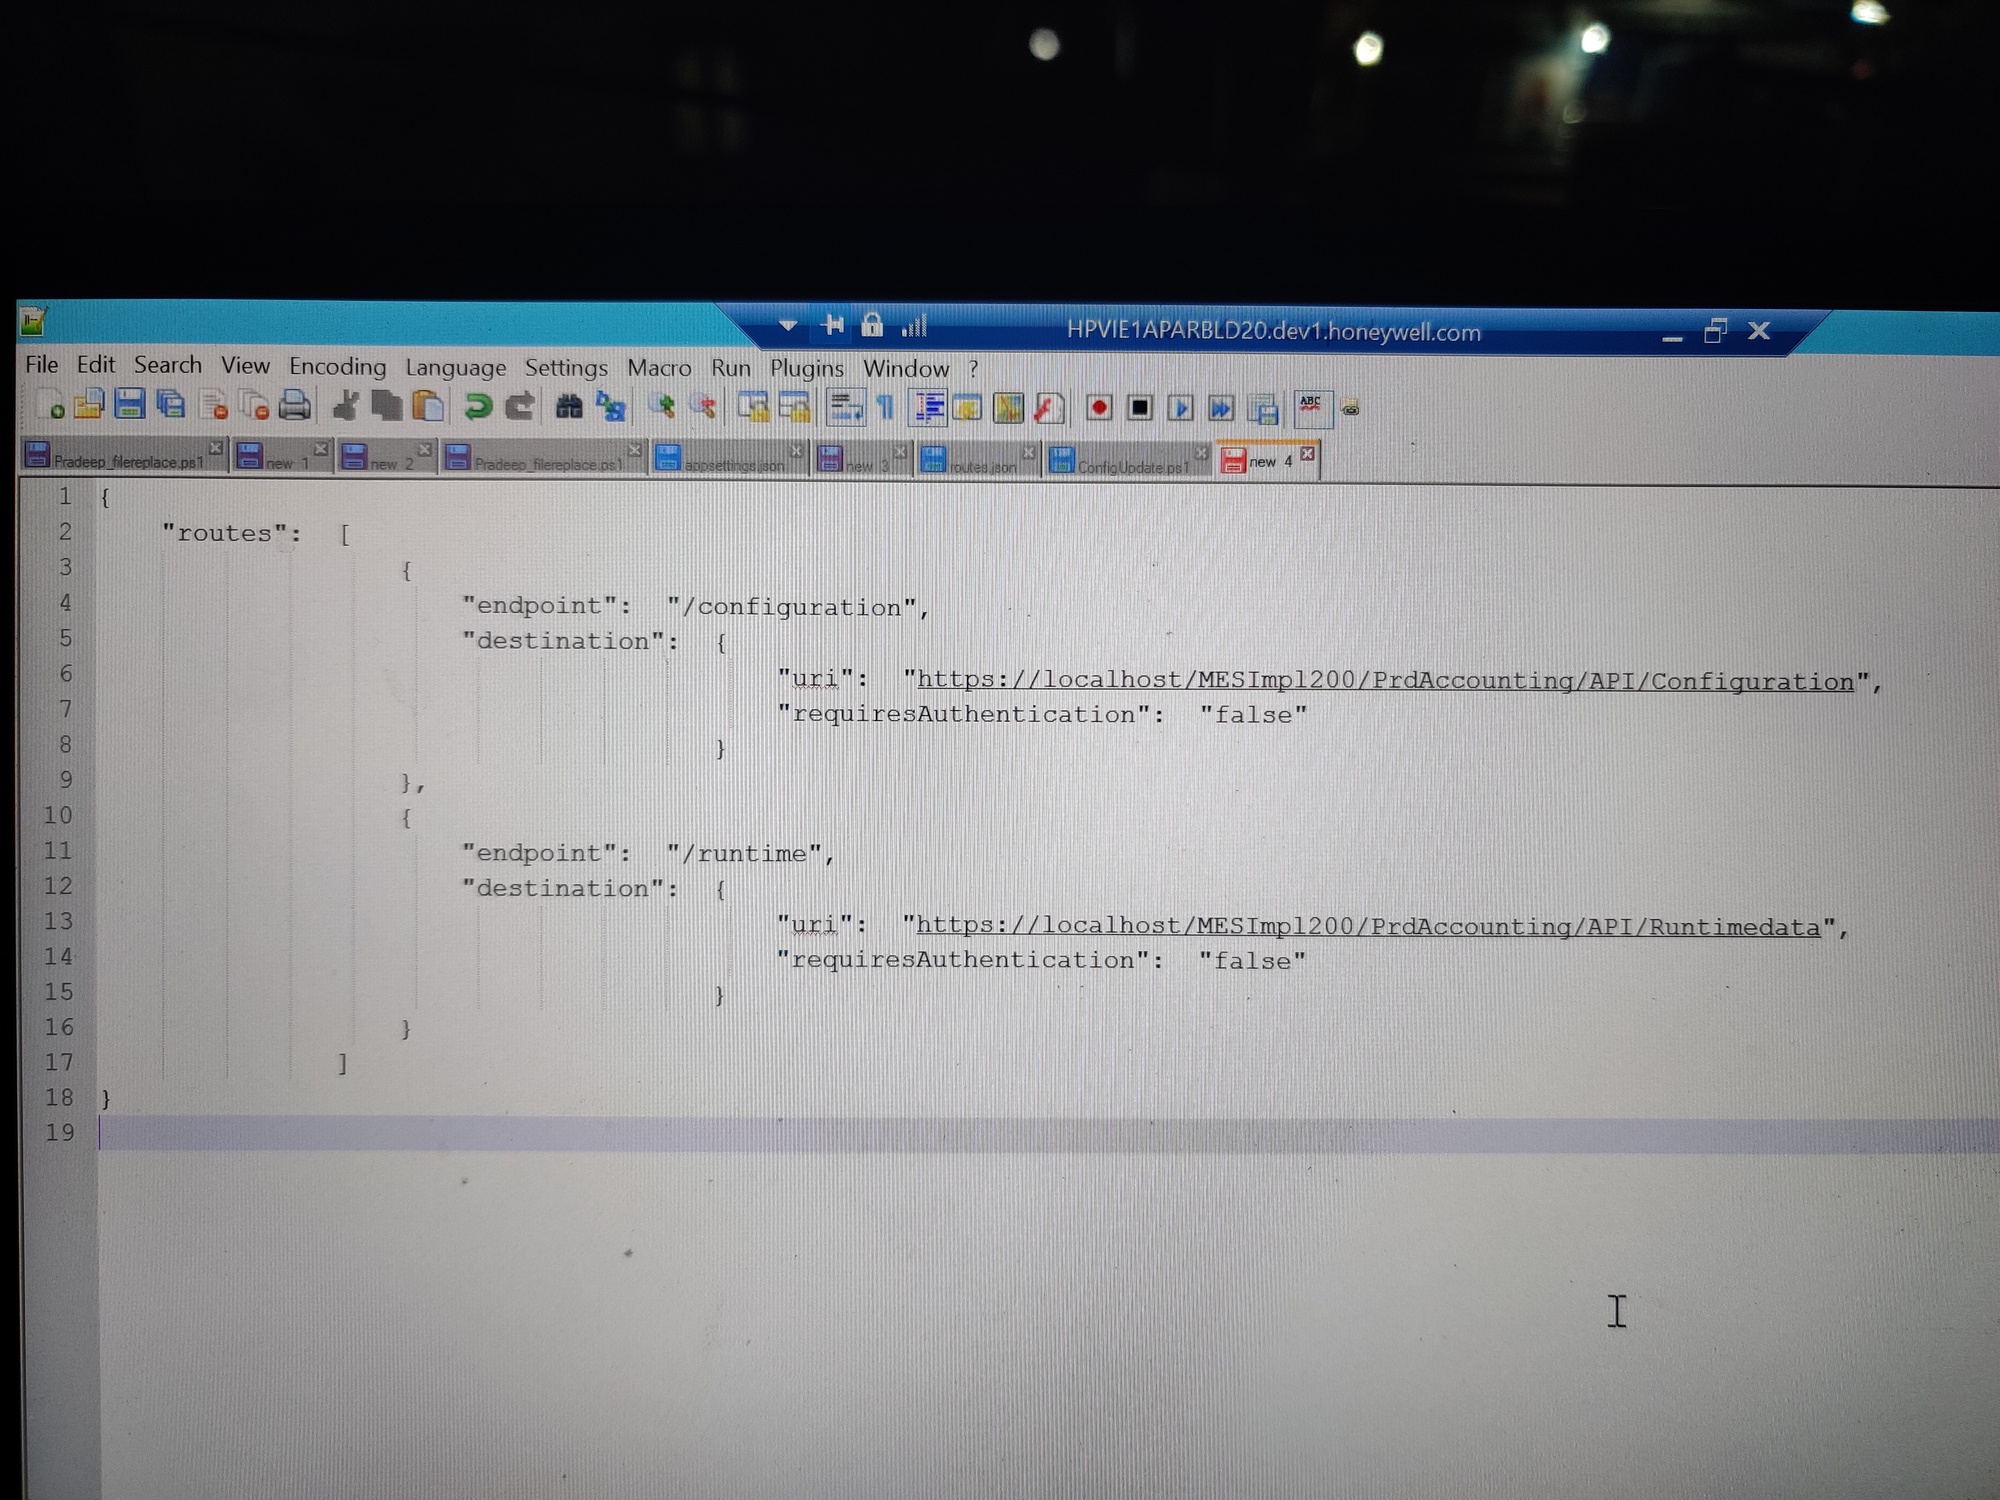The height and width of the screenshot is (1500, 2000).
Task: Close the new 4 tab
Action: (1307, 454)
